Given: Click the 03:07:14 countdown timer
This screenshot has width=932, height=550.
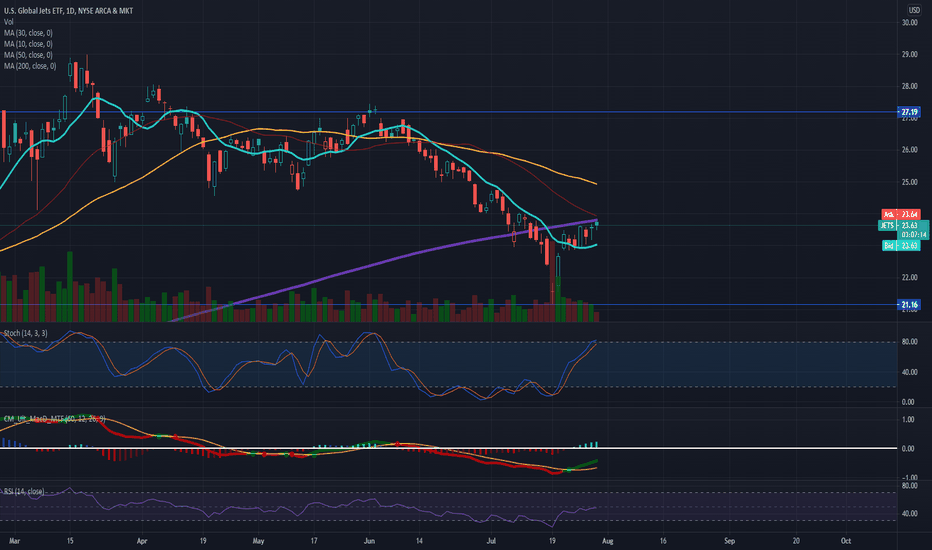Looking at the screenshot, I should (x=914, y=235).
